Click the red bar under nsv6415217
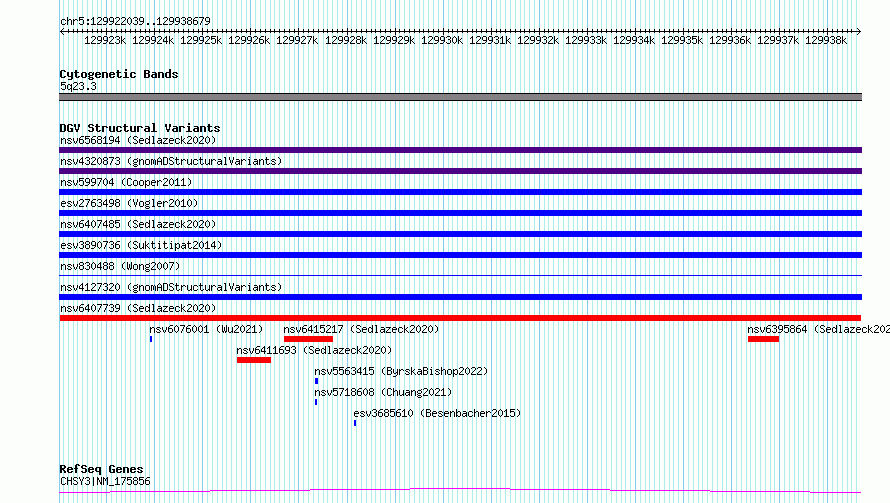 [308, 339]
